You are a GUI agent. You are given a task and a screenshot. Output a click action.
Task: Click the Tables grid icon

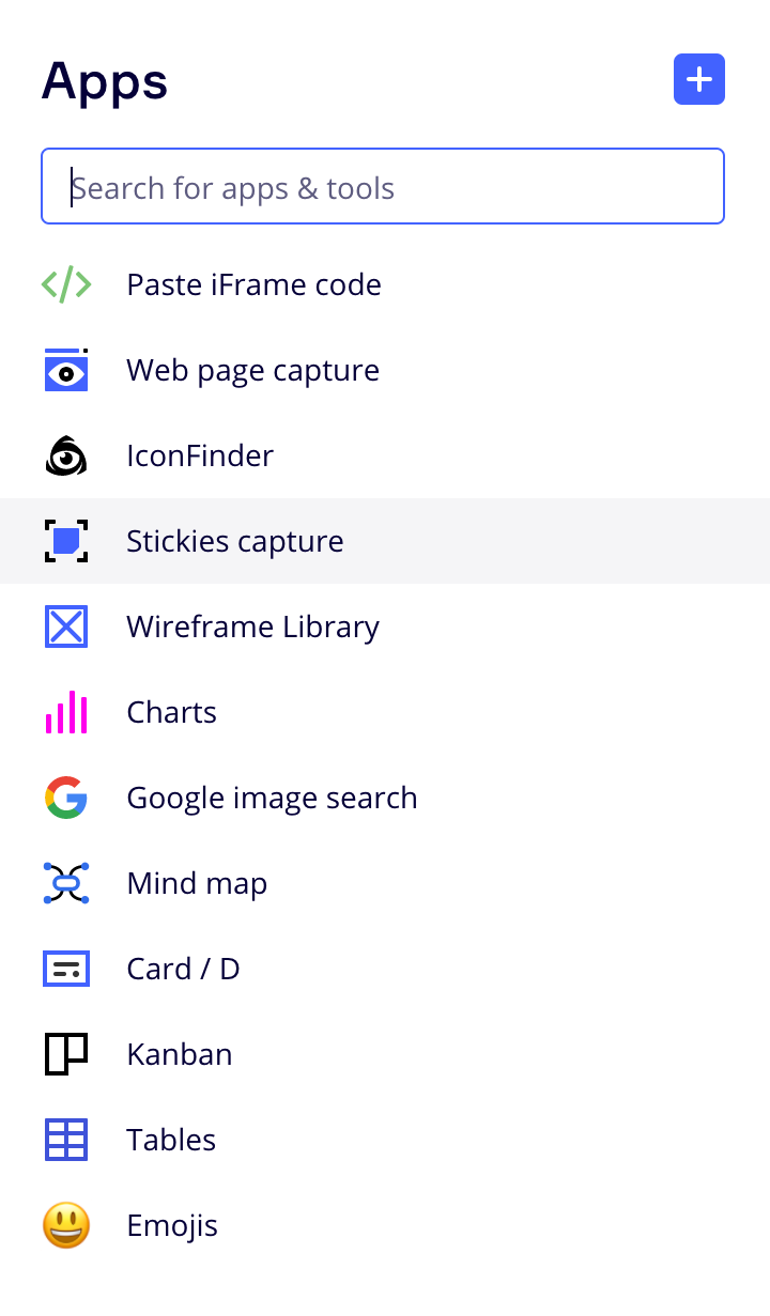[x=66, y=1140]
